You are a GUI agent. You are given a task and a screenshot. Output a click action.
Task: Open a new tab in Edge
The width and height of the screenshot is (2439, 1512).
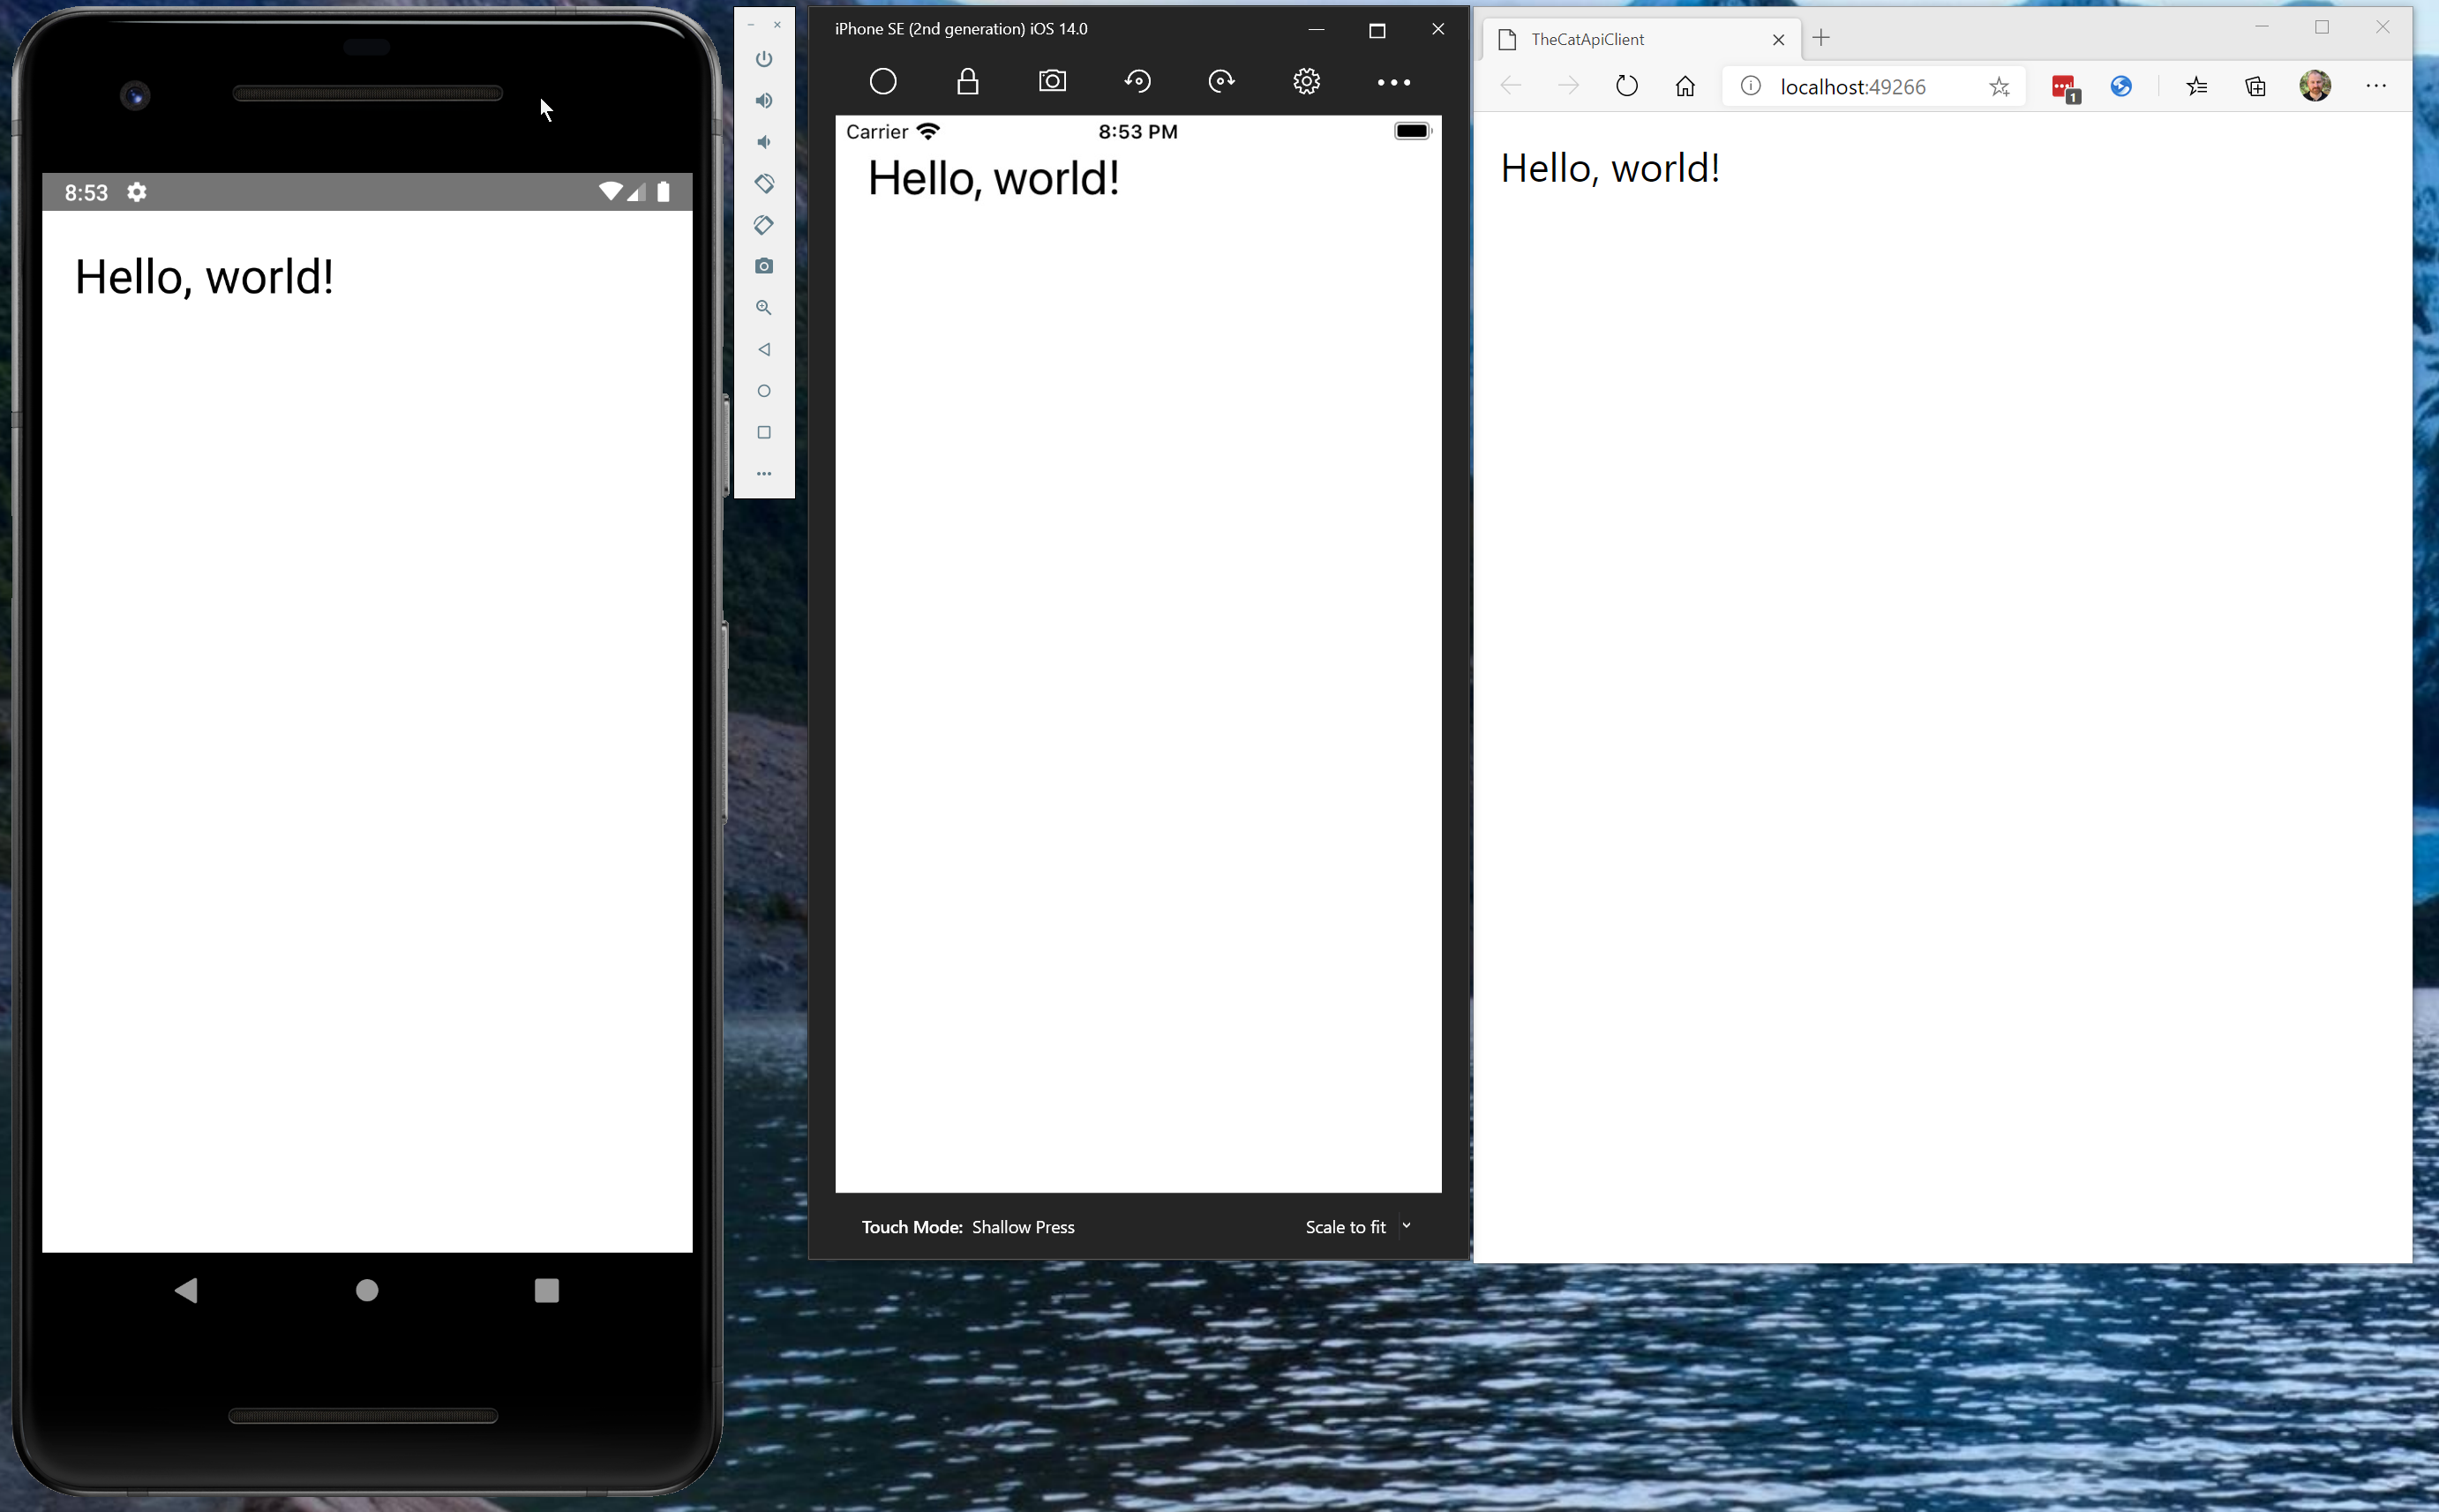(1821, 39)
